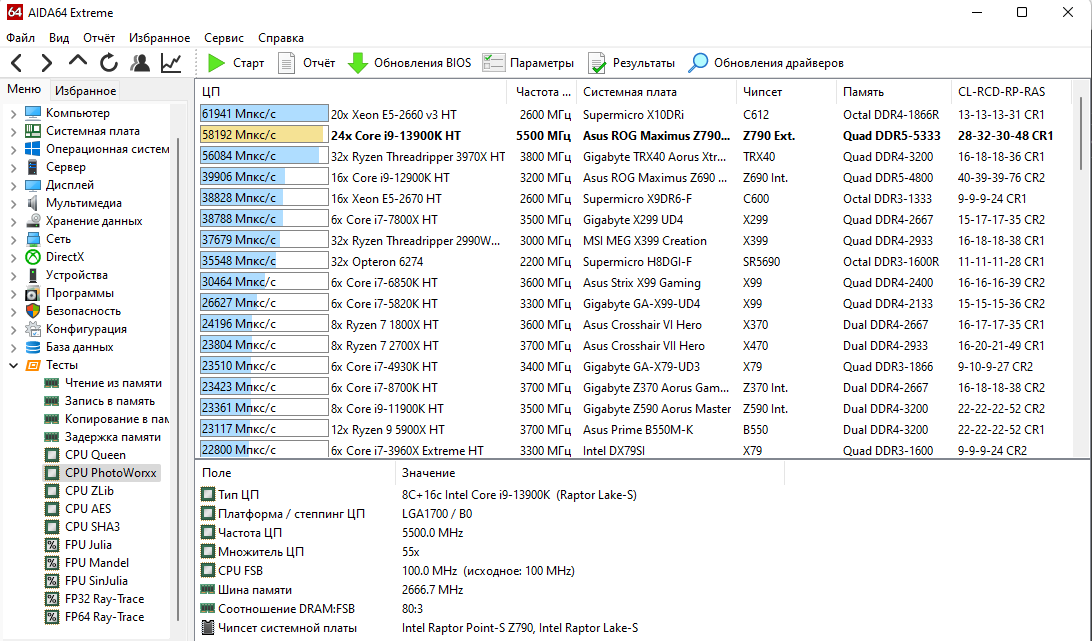Open the Сервис menu
Viewport: 1092px width, 641px height.
(x=224, y=38)
